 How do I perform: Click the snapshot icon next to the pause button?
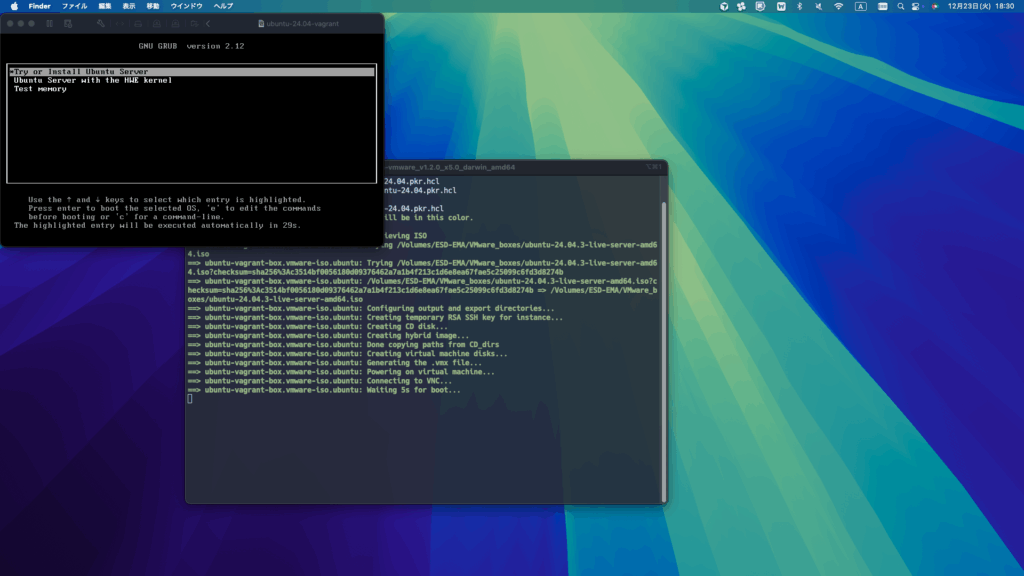66,23
